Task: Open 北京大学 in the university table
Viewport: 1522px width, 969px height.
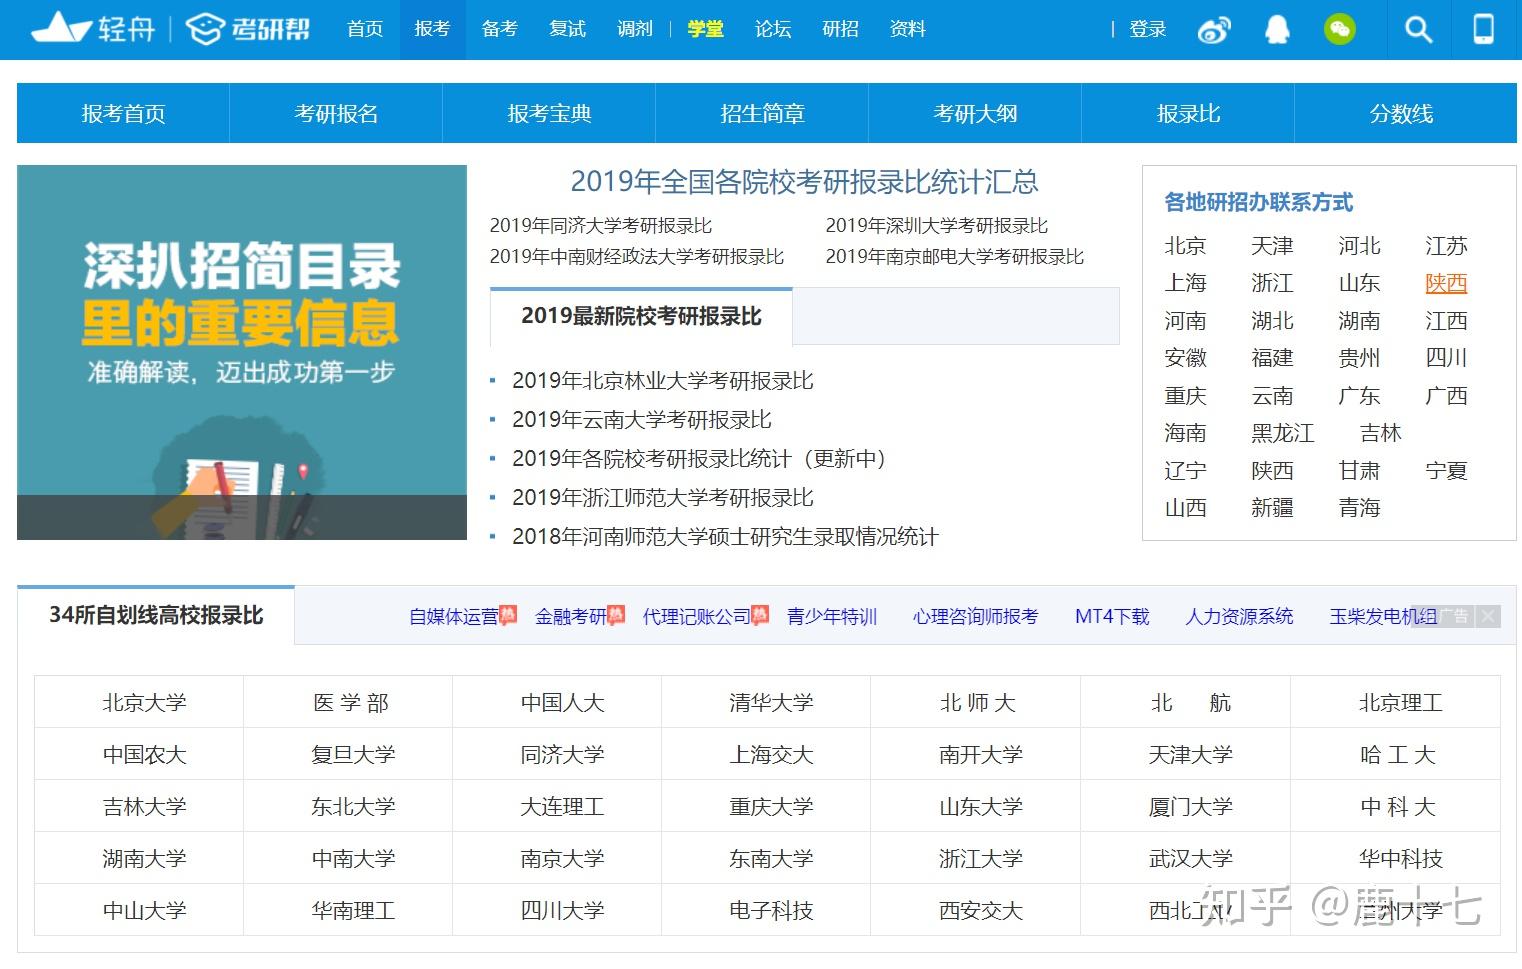Action: point(144,703)
